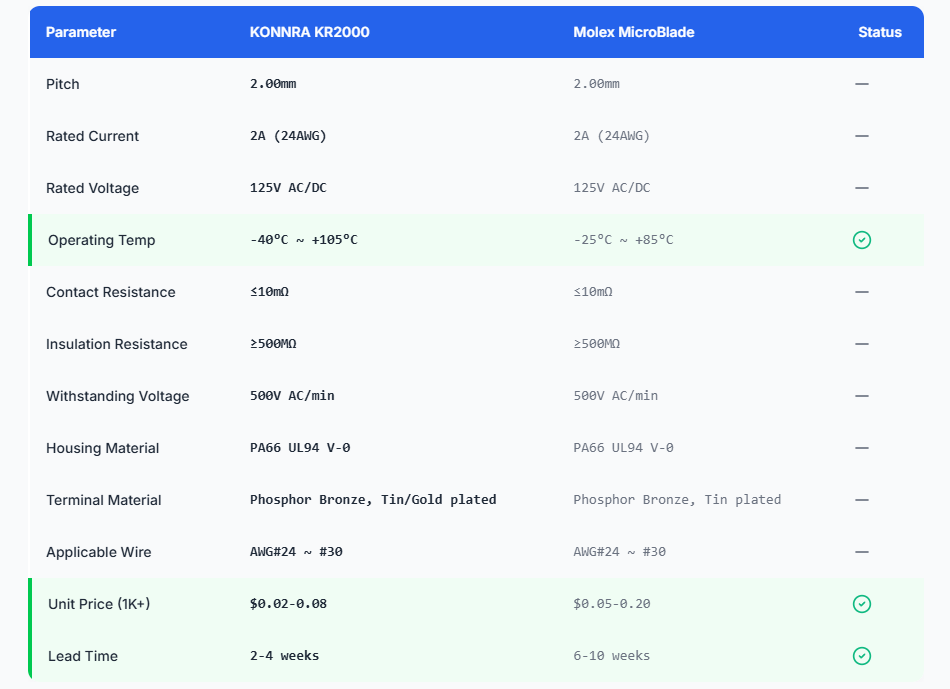The height and width of the screenshot is (689, 950).
Task: Click the Terminal Material status dash
Action: 861,500
